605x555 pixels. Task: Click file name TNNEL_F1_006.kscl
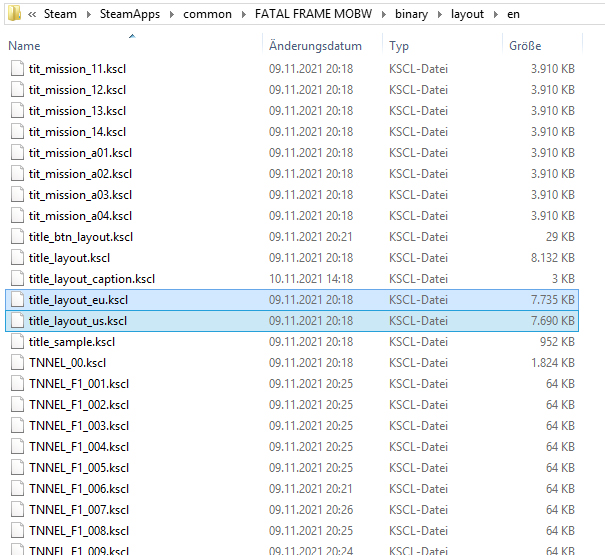79,489
